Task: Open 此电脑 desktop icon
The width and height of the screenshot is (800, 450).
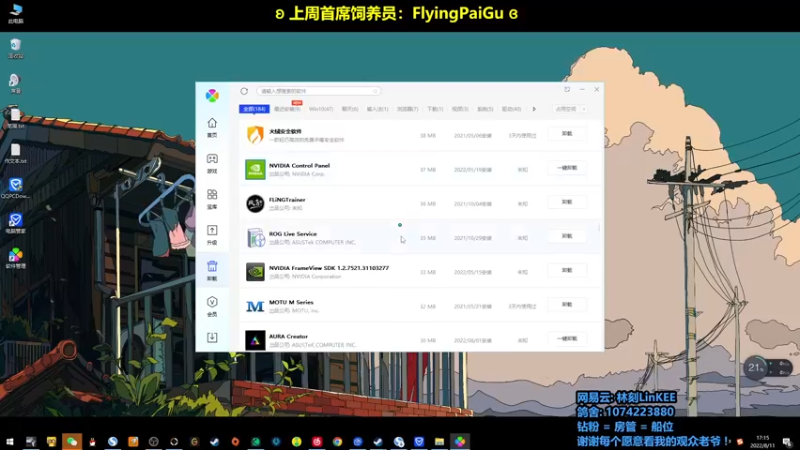Action: pyautogui.click(x=16, y=14)
